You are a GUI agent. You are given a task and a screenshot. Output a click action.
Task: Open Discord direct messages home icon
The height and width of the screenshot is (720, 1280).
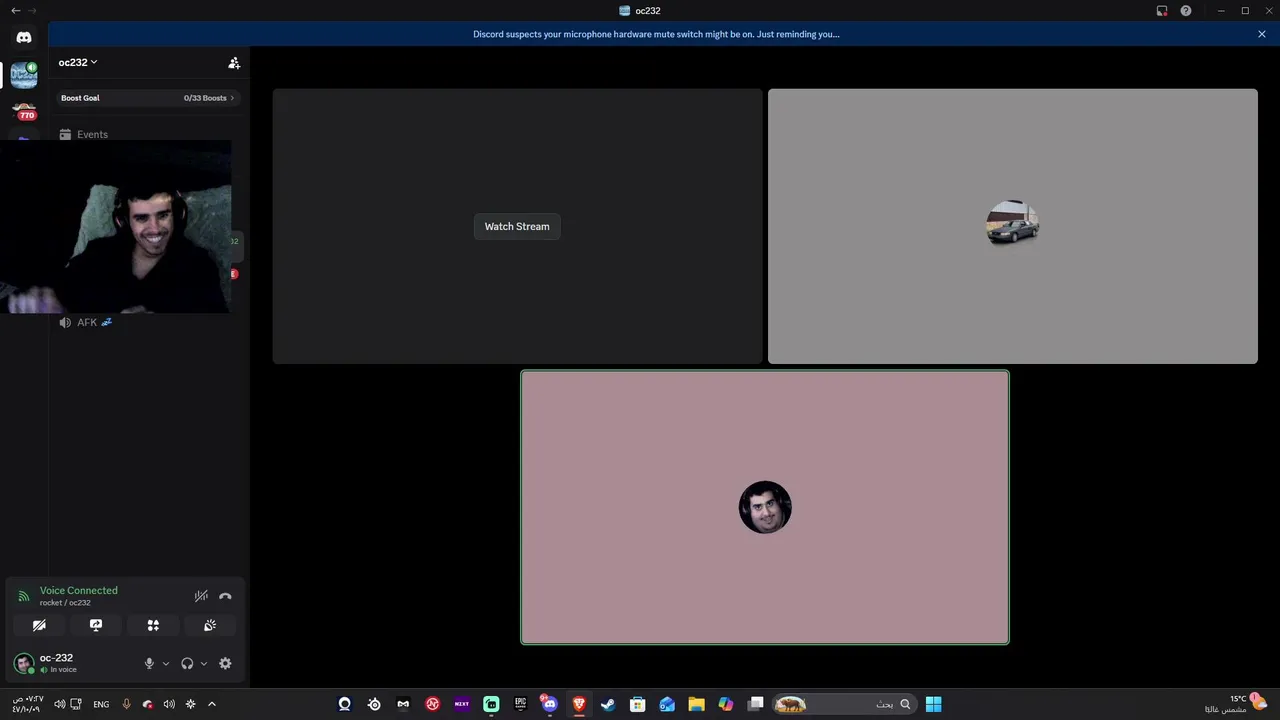(x=24, y=38)
